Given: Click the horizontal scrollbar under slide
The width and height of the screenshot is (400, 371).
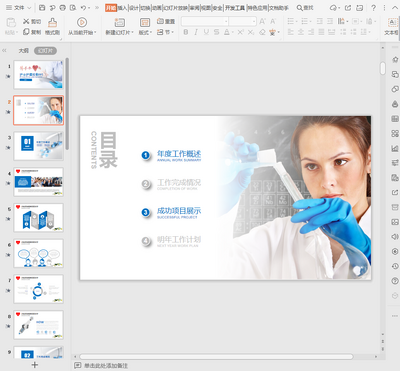Looking at the screenshot, I should [x=216, y=357].
